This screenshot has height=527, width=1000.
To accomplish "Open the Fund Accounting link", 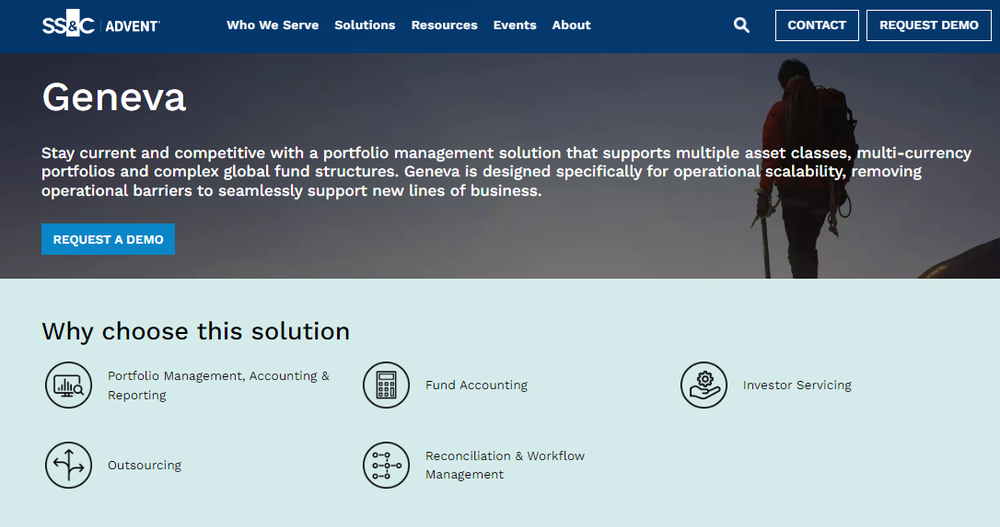I will click(476, 385).
